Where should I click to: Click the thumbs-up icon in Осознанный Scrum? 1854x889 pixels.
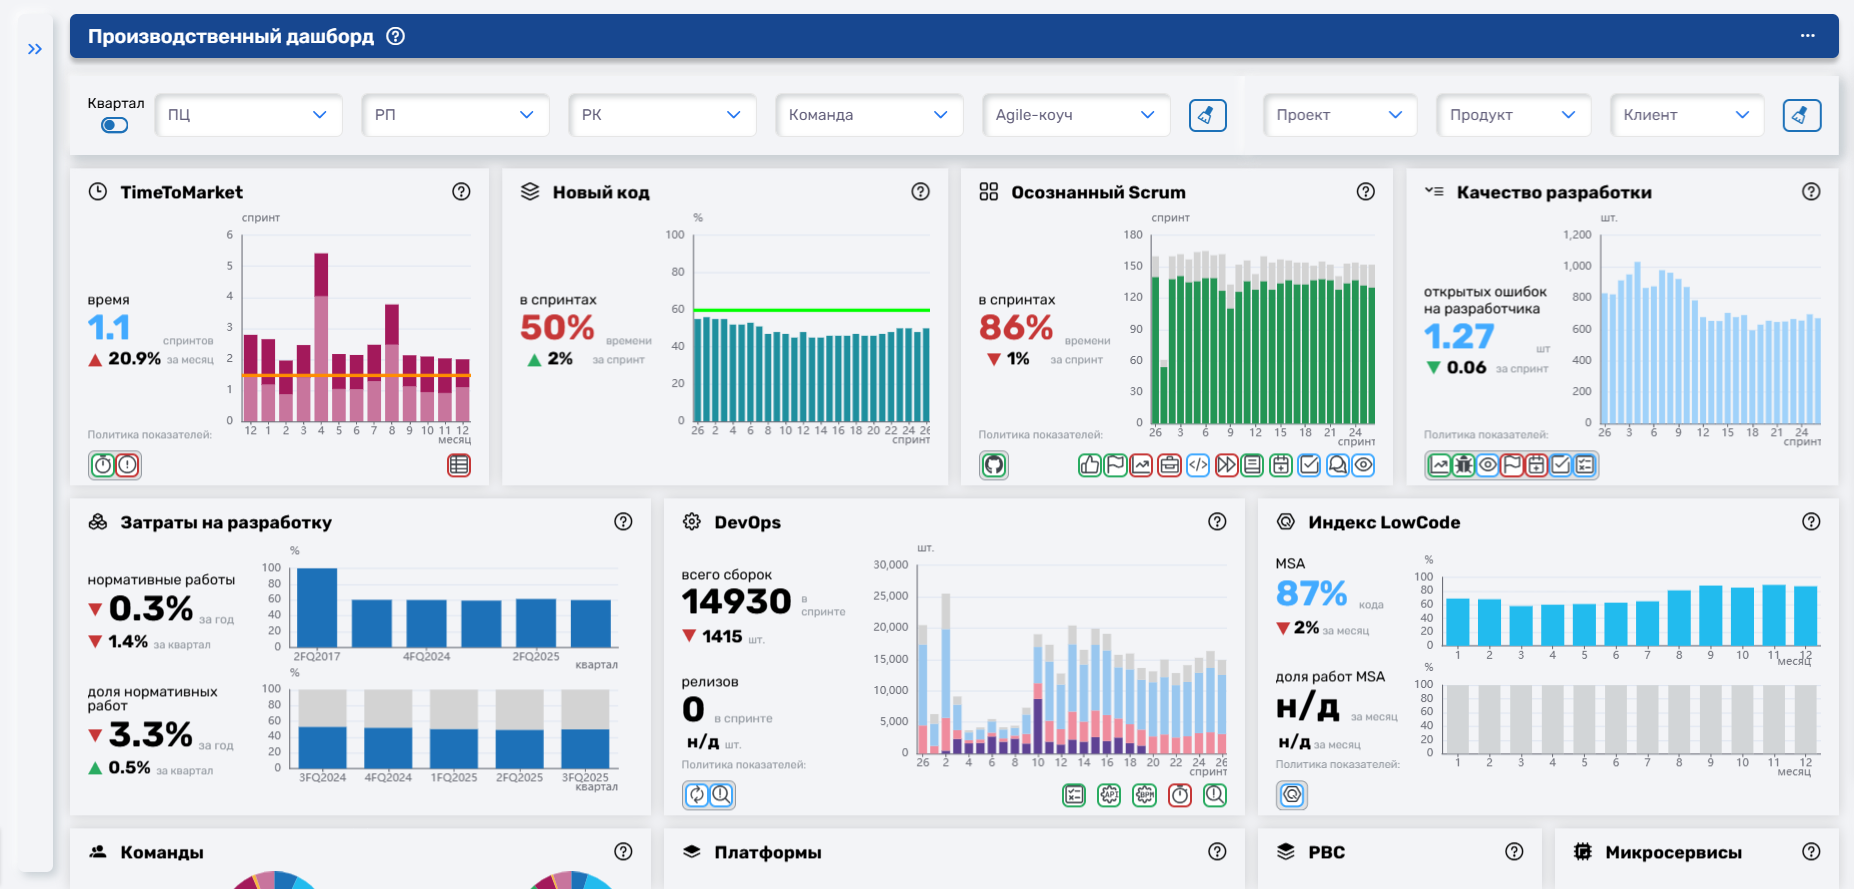1089,465
